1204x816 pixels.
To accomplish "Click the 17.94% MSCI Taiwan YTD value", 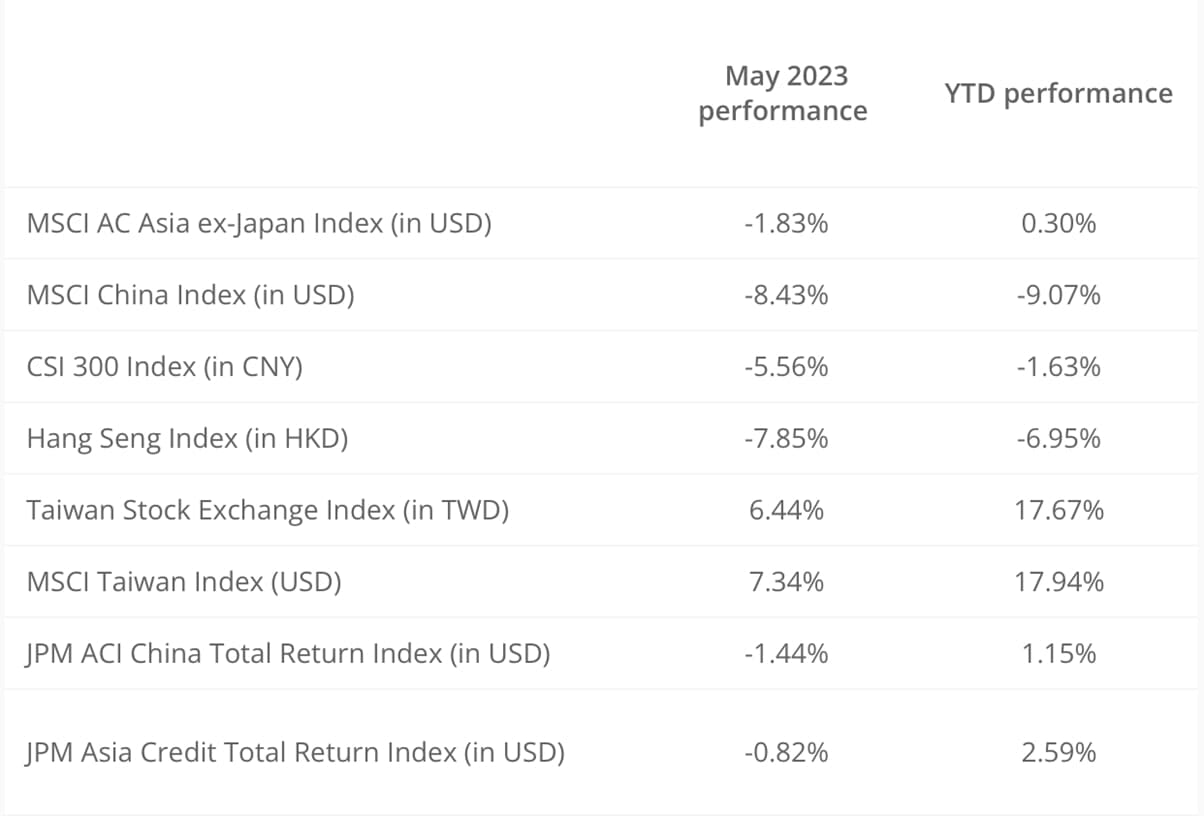I will pos(1058,582).
